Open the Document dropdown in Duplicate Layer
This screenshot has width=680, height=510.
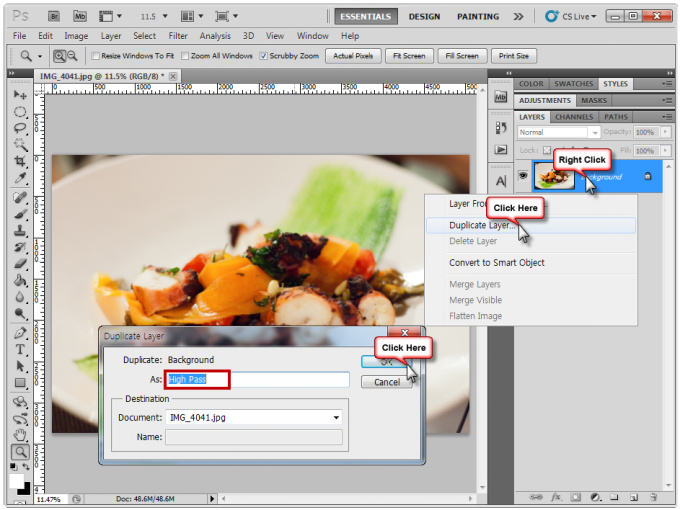(x=335, y=417)
